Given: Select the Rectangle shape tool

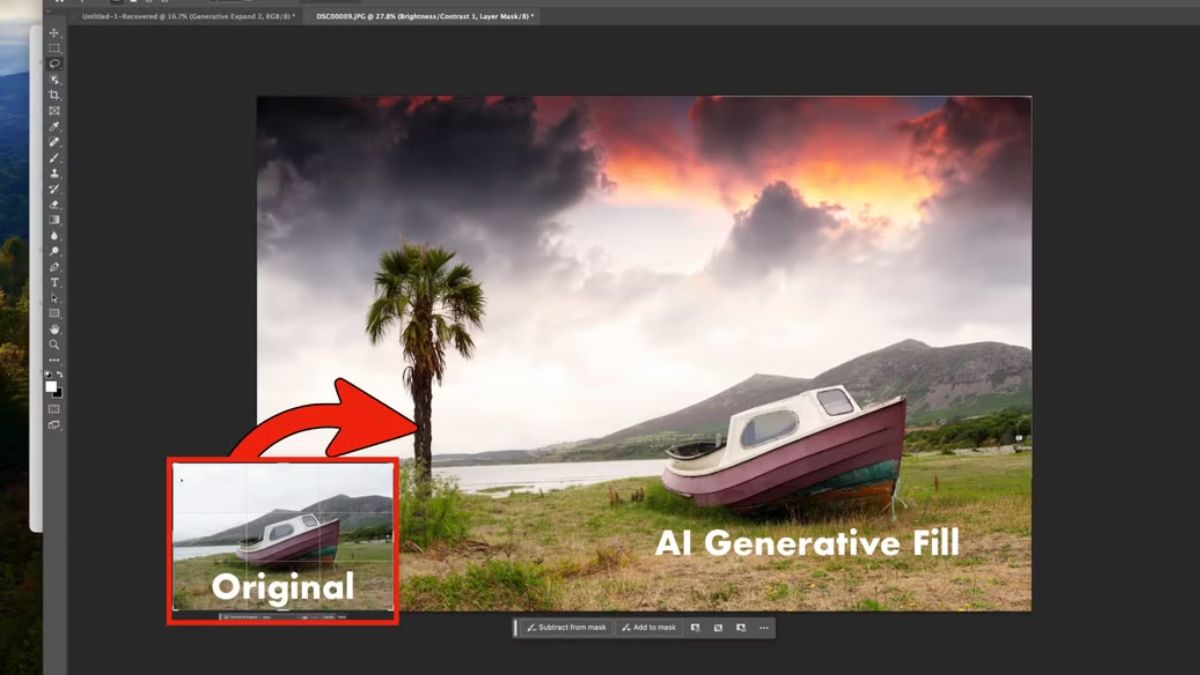Looking at the screenshot, I should pos(54,313).
